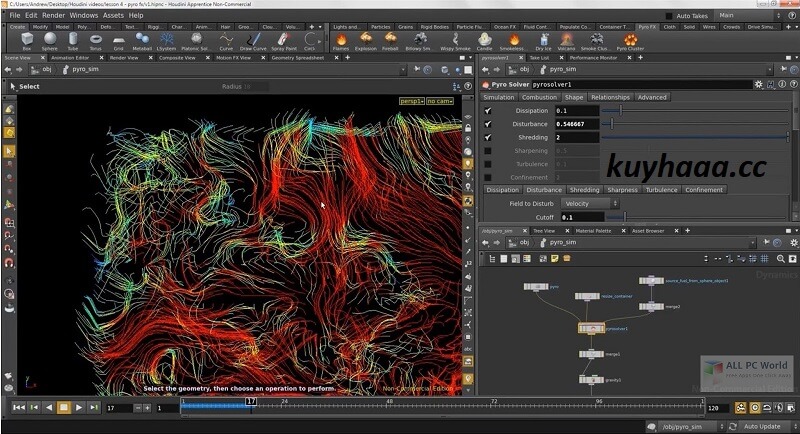Screen dimensions: 800x434
Task: Select the Box shelf tool
Action: click(x=27, y=41)
